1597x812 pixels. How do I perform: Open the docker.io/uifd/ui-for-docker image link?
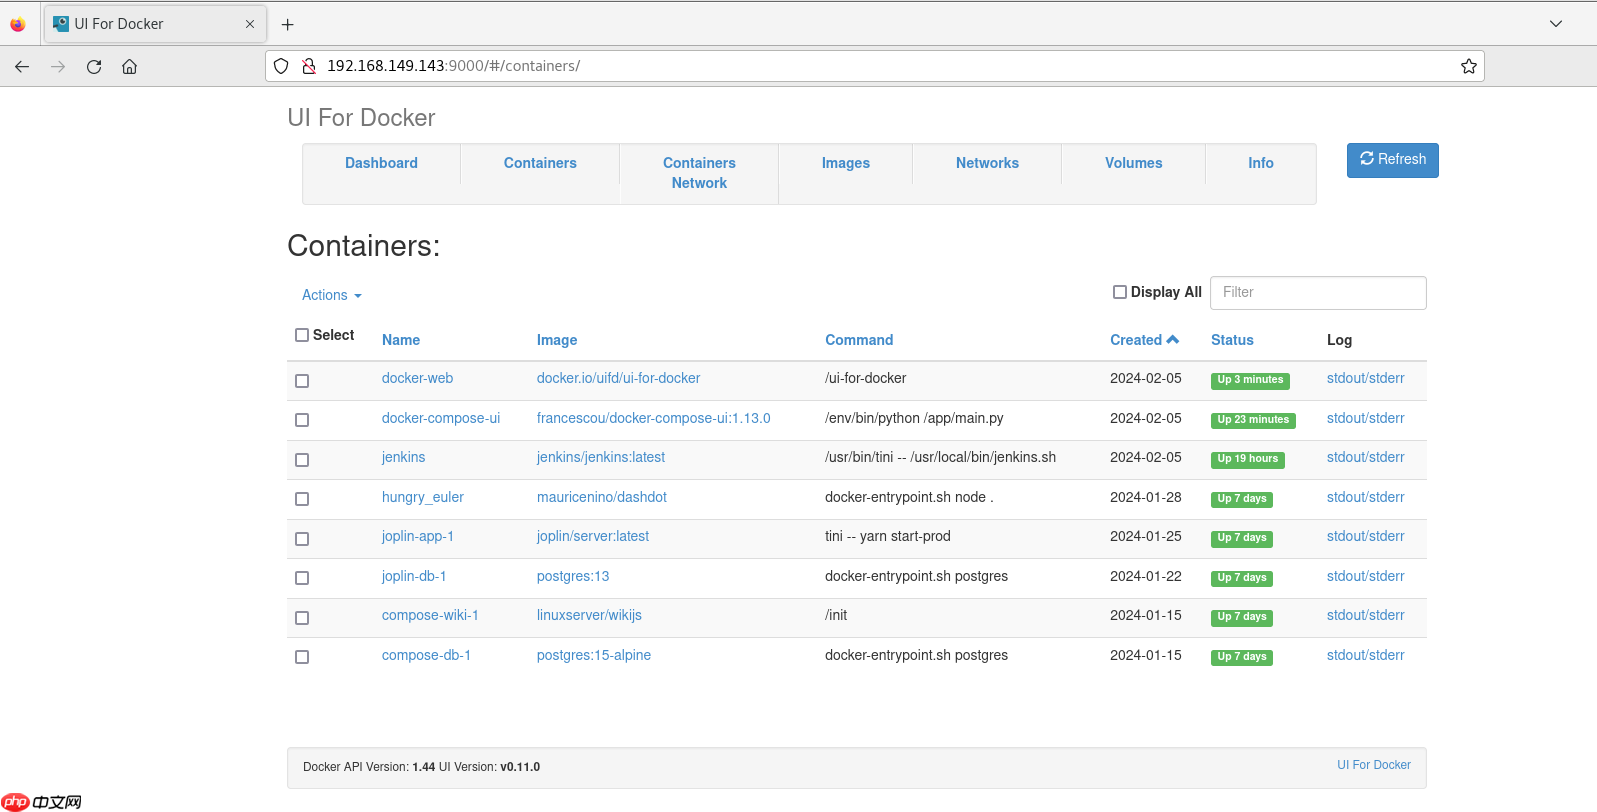(618, 378)
